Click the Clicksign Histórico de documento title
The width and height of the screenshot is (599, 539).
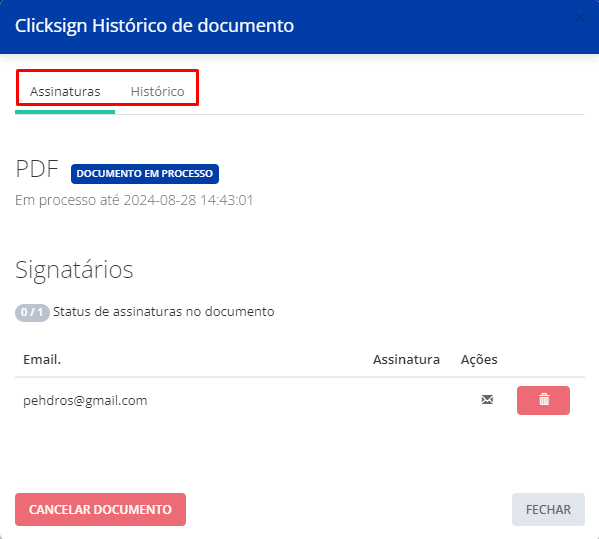[x=154, y=26]
